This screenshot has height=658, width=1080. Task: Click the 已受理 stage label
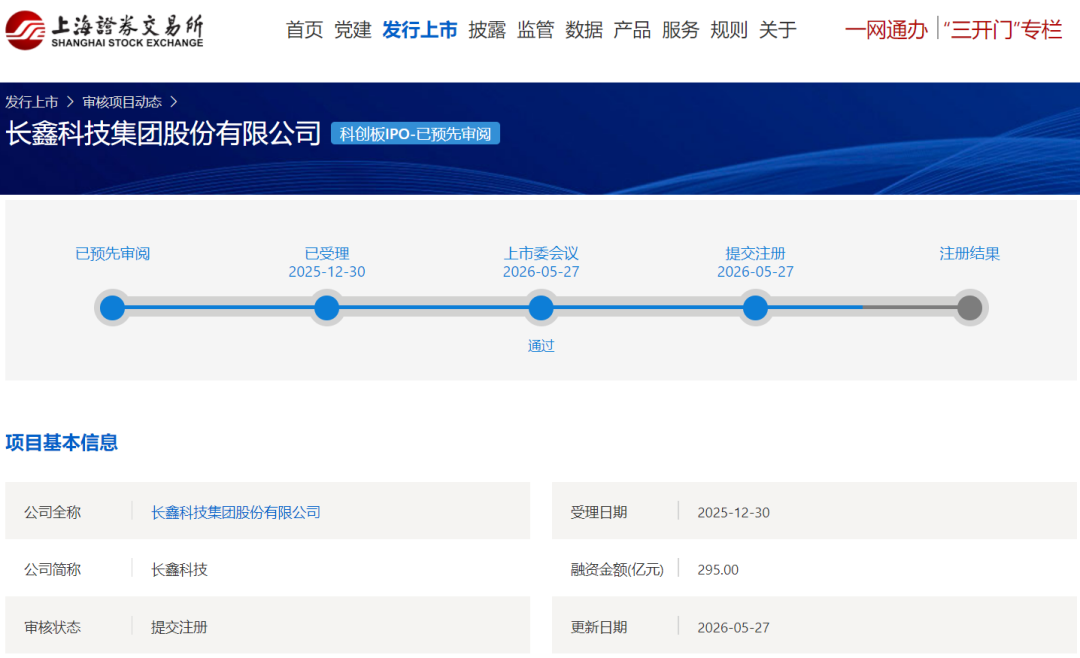326,254
